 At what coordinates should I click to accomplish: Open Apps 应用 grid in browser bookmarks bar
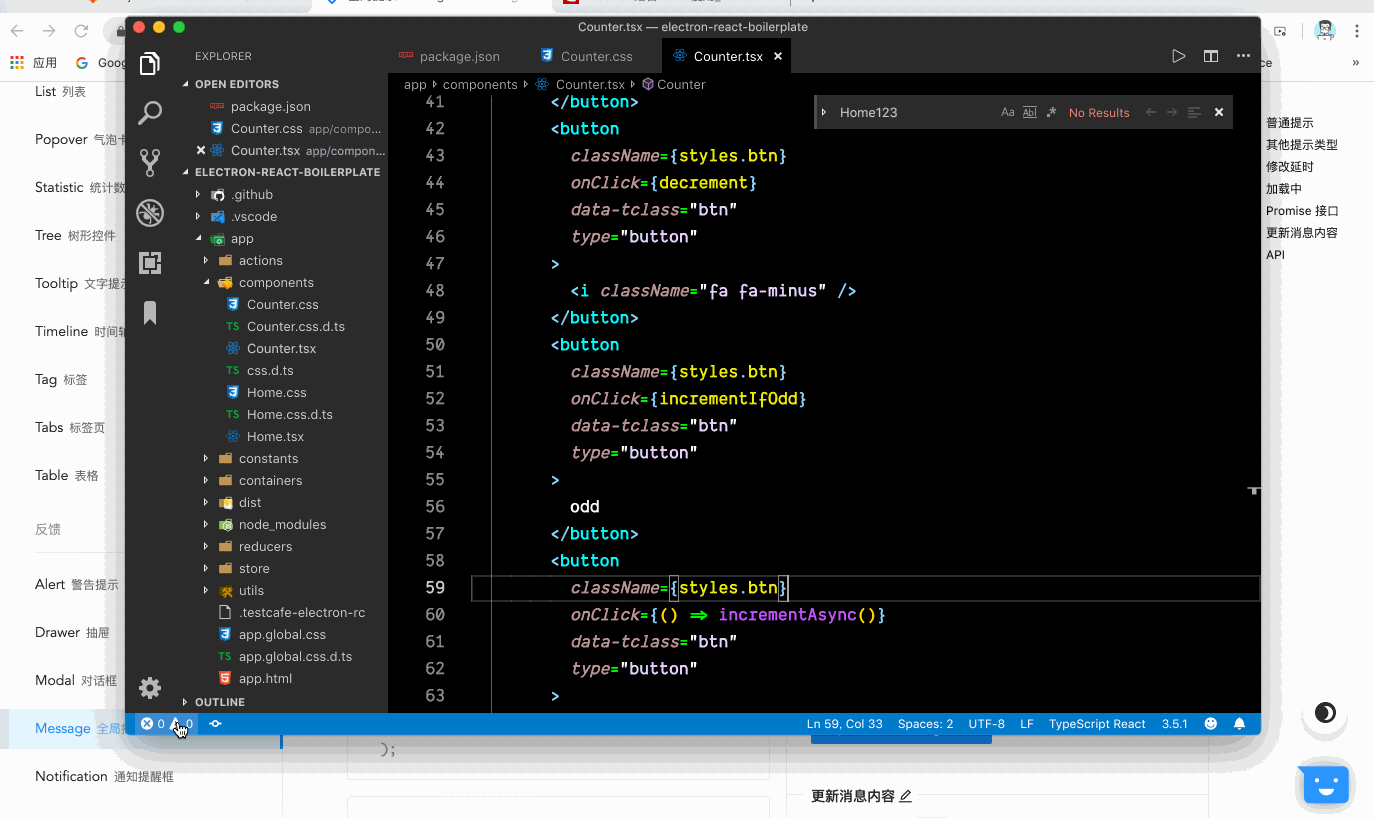[x=33, y=62]
